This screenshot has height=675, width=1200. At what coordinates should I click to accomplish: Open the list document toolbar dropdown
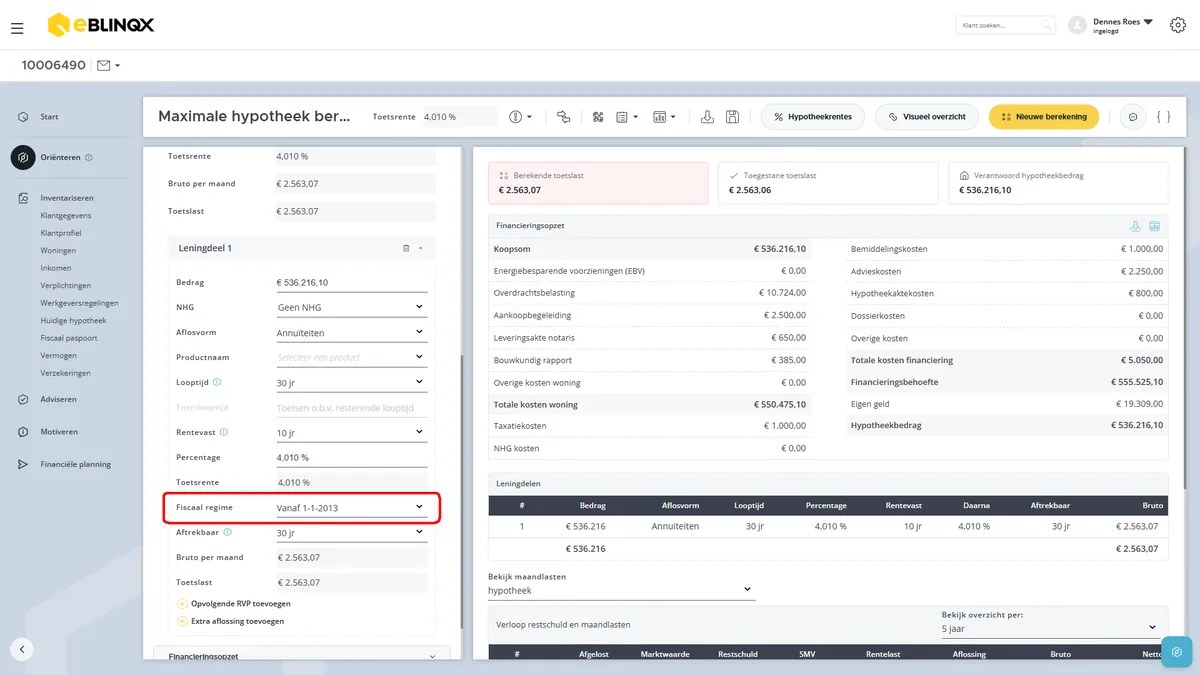point(627,117)
